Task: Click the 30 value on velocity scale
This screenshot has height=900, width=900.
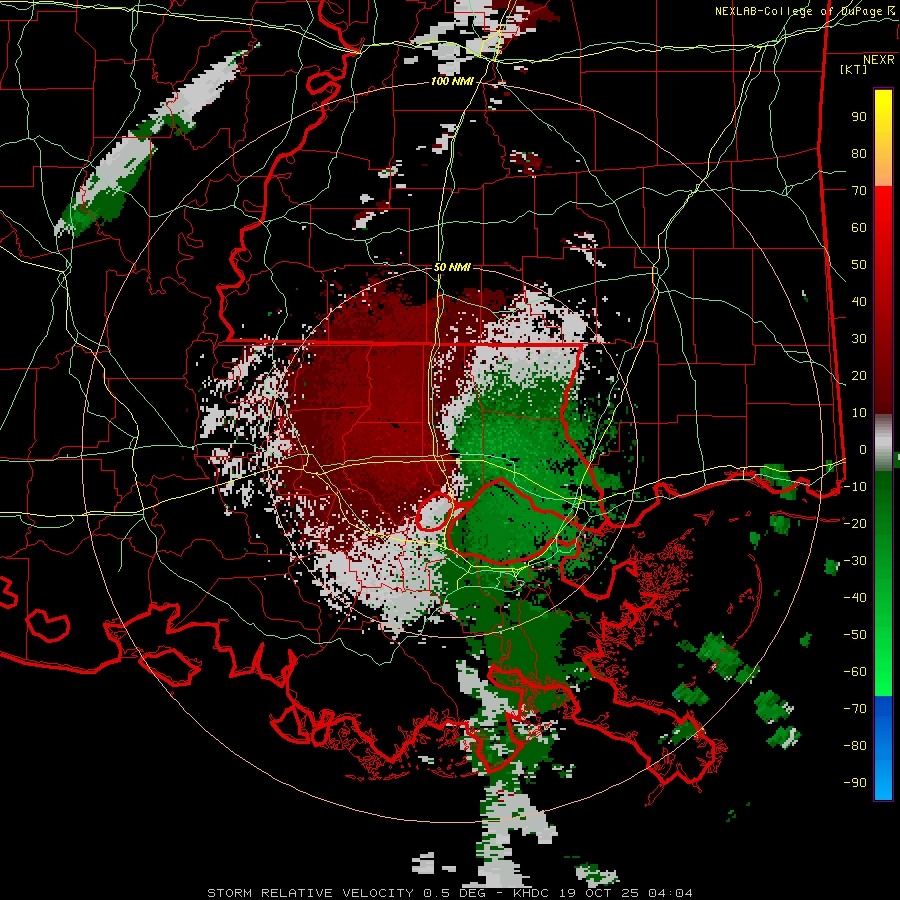Action: [x=859, y=339]
